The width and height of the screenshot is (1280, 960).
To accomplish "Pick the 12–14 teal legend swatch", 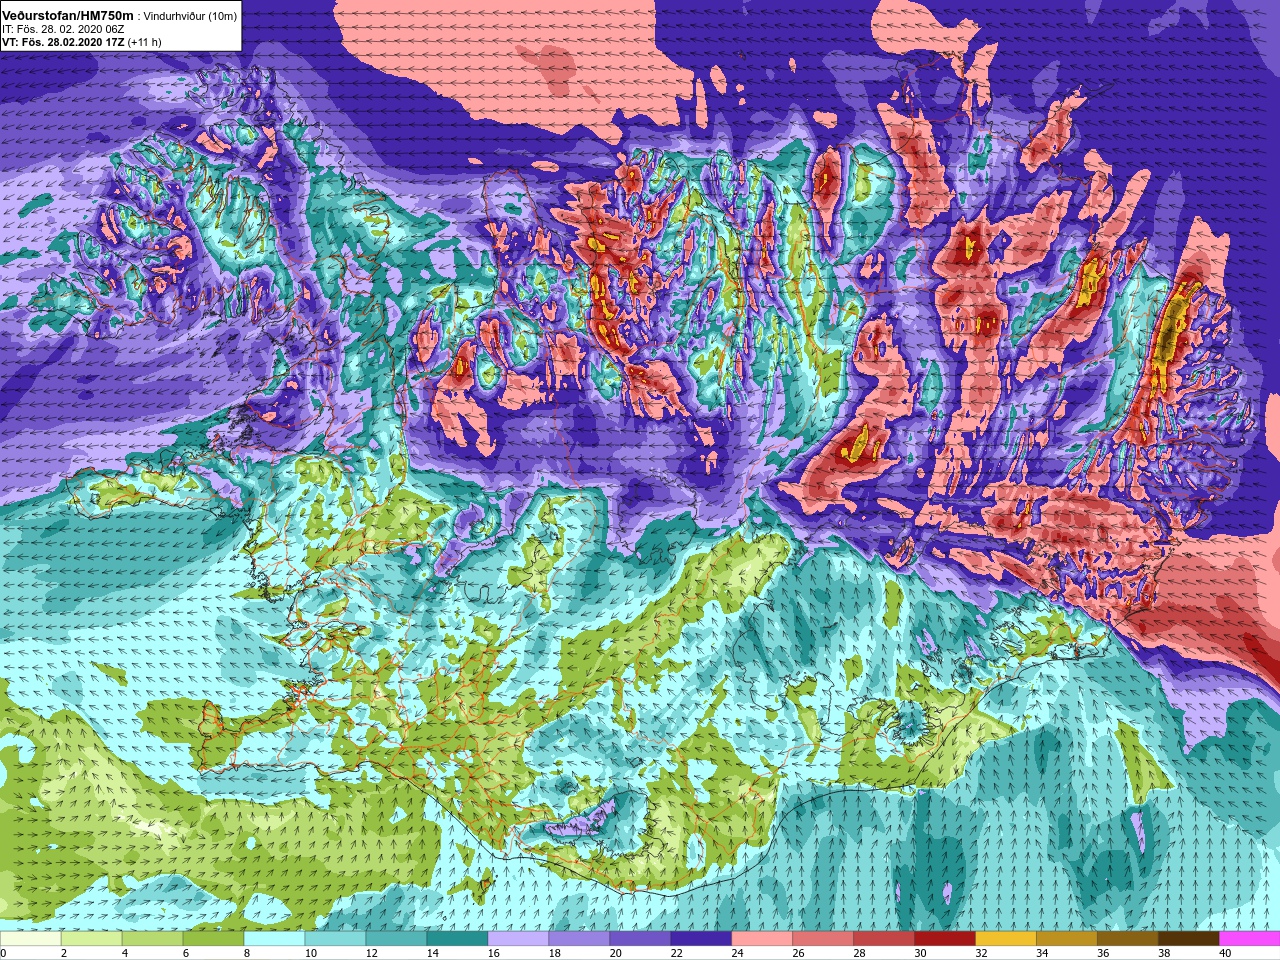I will pyautogui.click(x=396, y=940).
